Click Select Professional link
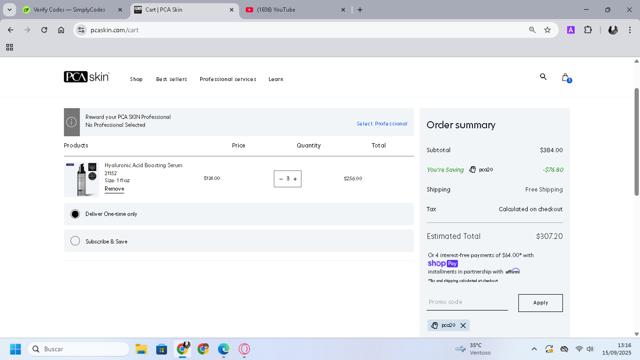The image size is (640, 360). pos(382,124)
